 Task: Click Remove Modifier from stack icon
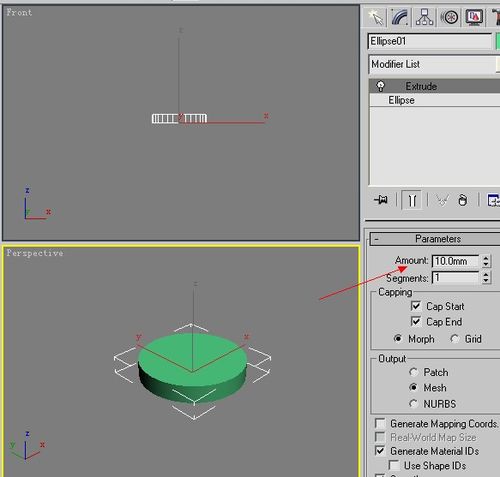tap(462, 200)
